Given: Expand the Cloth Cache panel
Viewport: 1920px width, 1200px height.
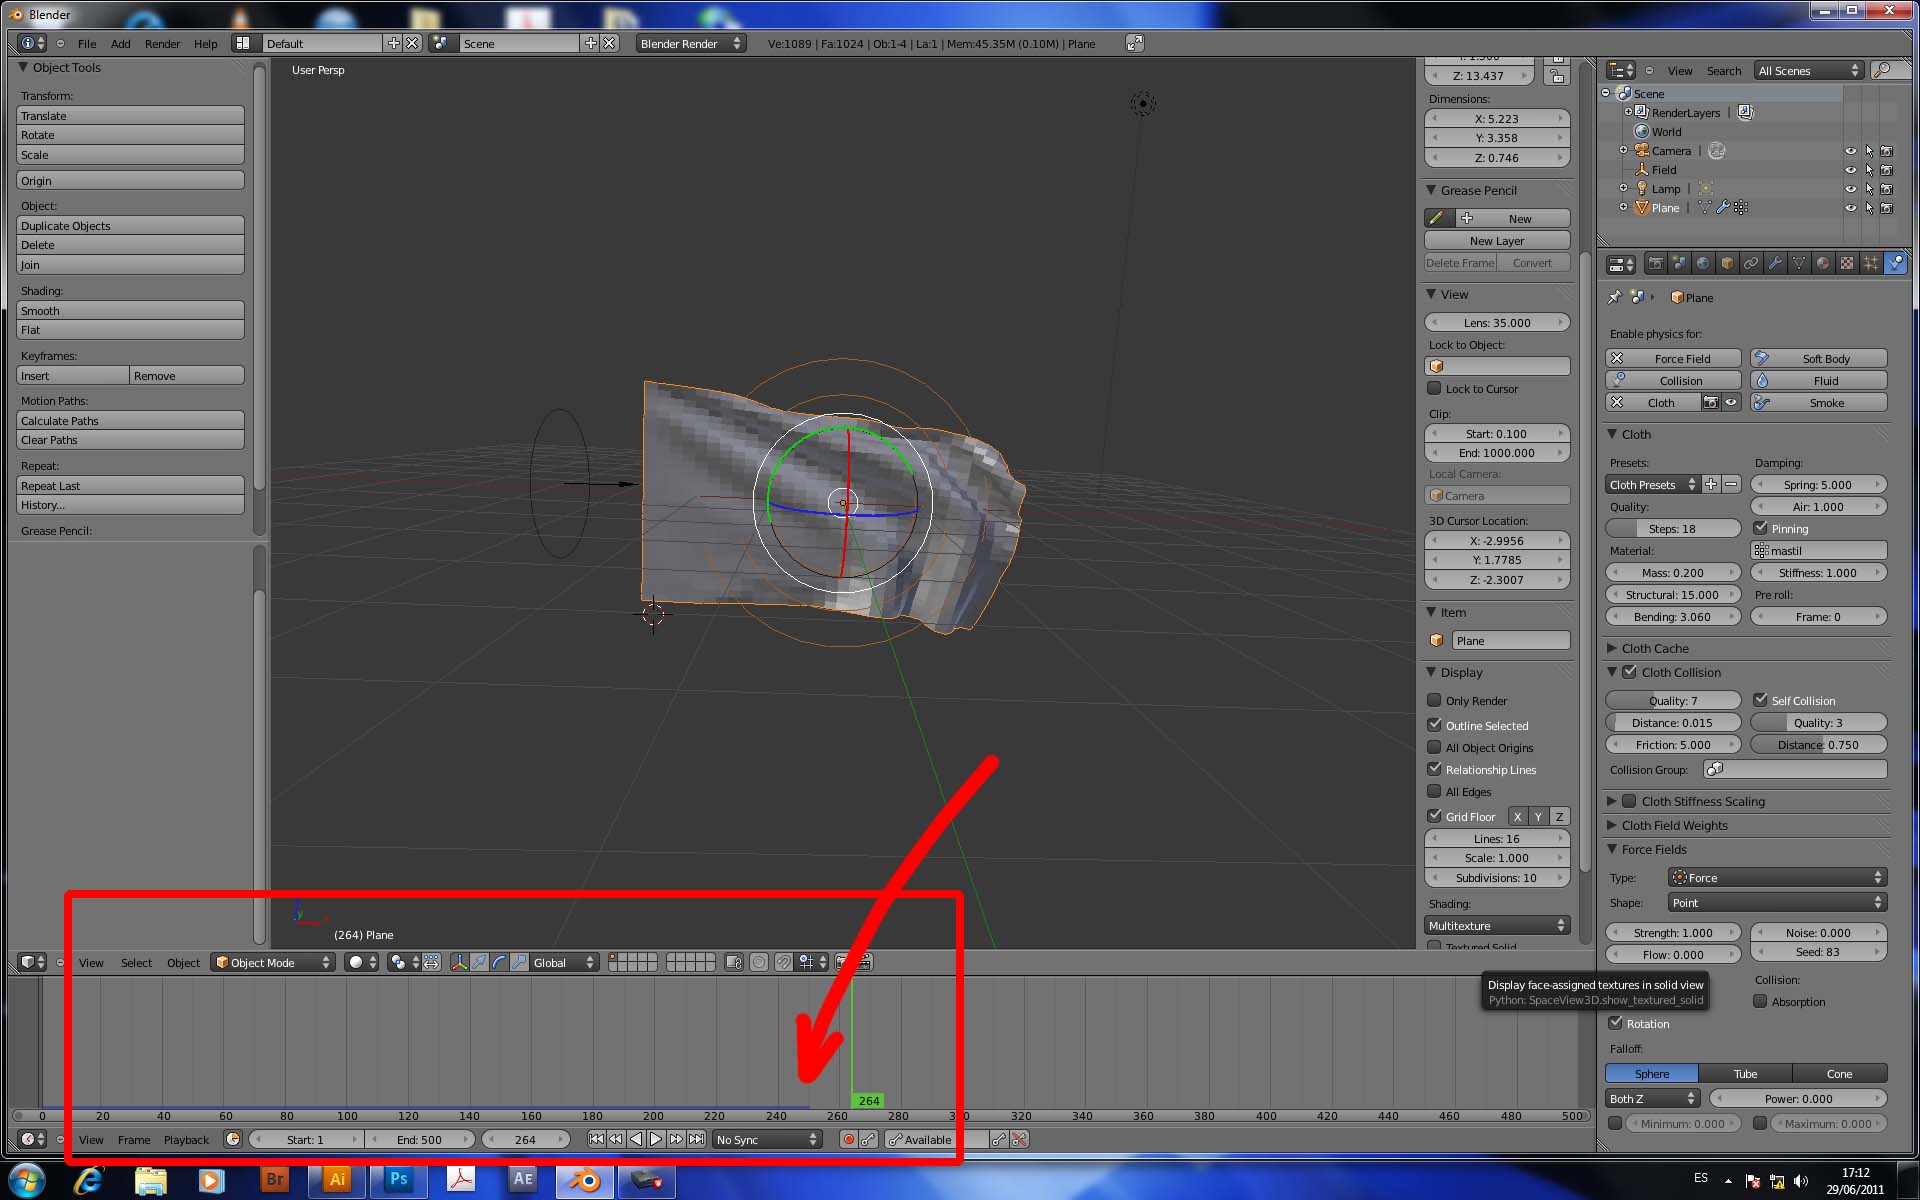Looking at the screenshot, I should point(1654,648).
